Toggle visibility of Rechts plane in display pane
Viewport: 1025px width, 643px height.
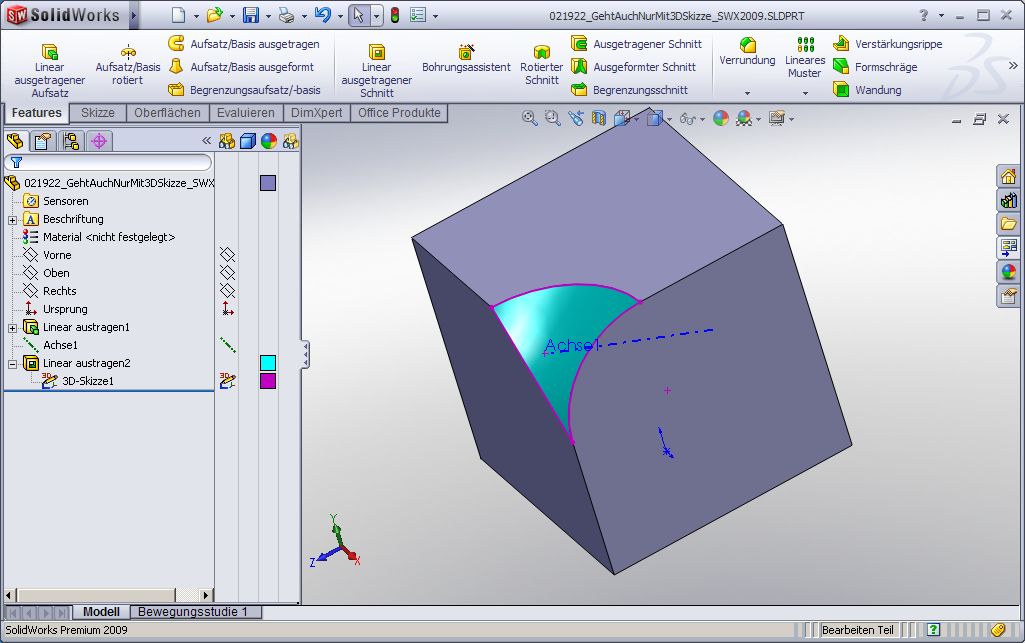227,291
